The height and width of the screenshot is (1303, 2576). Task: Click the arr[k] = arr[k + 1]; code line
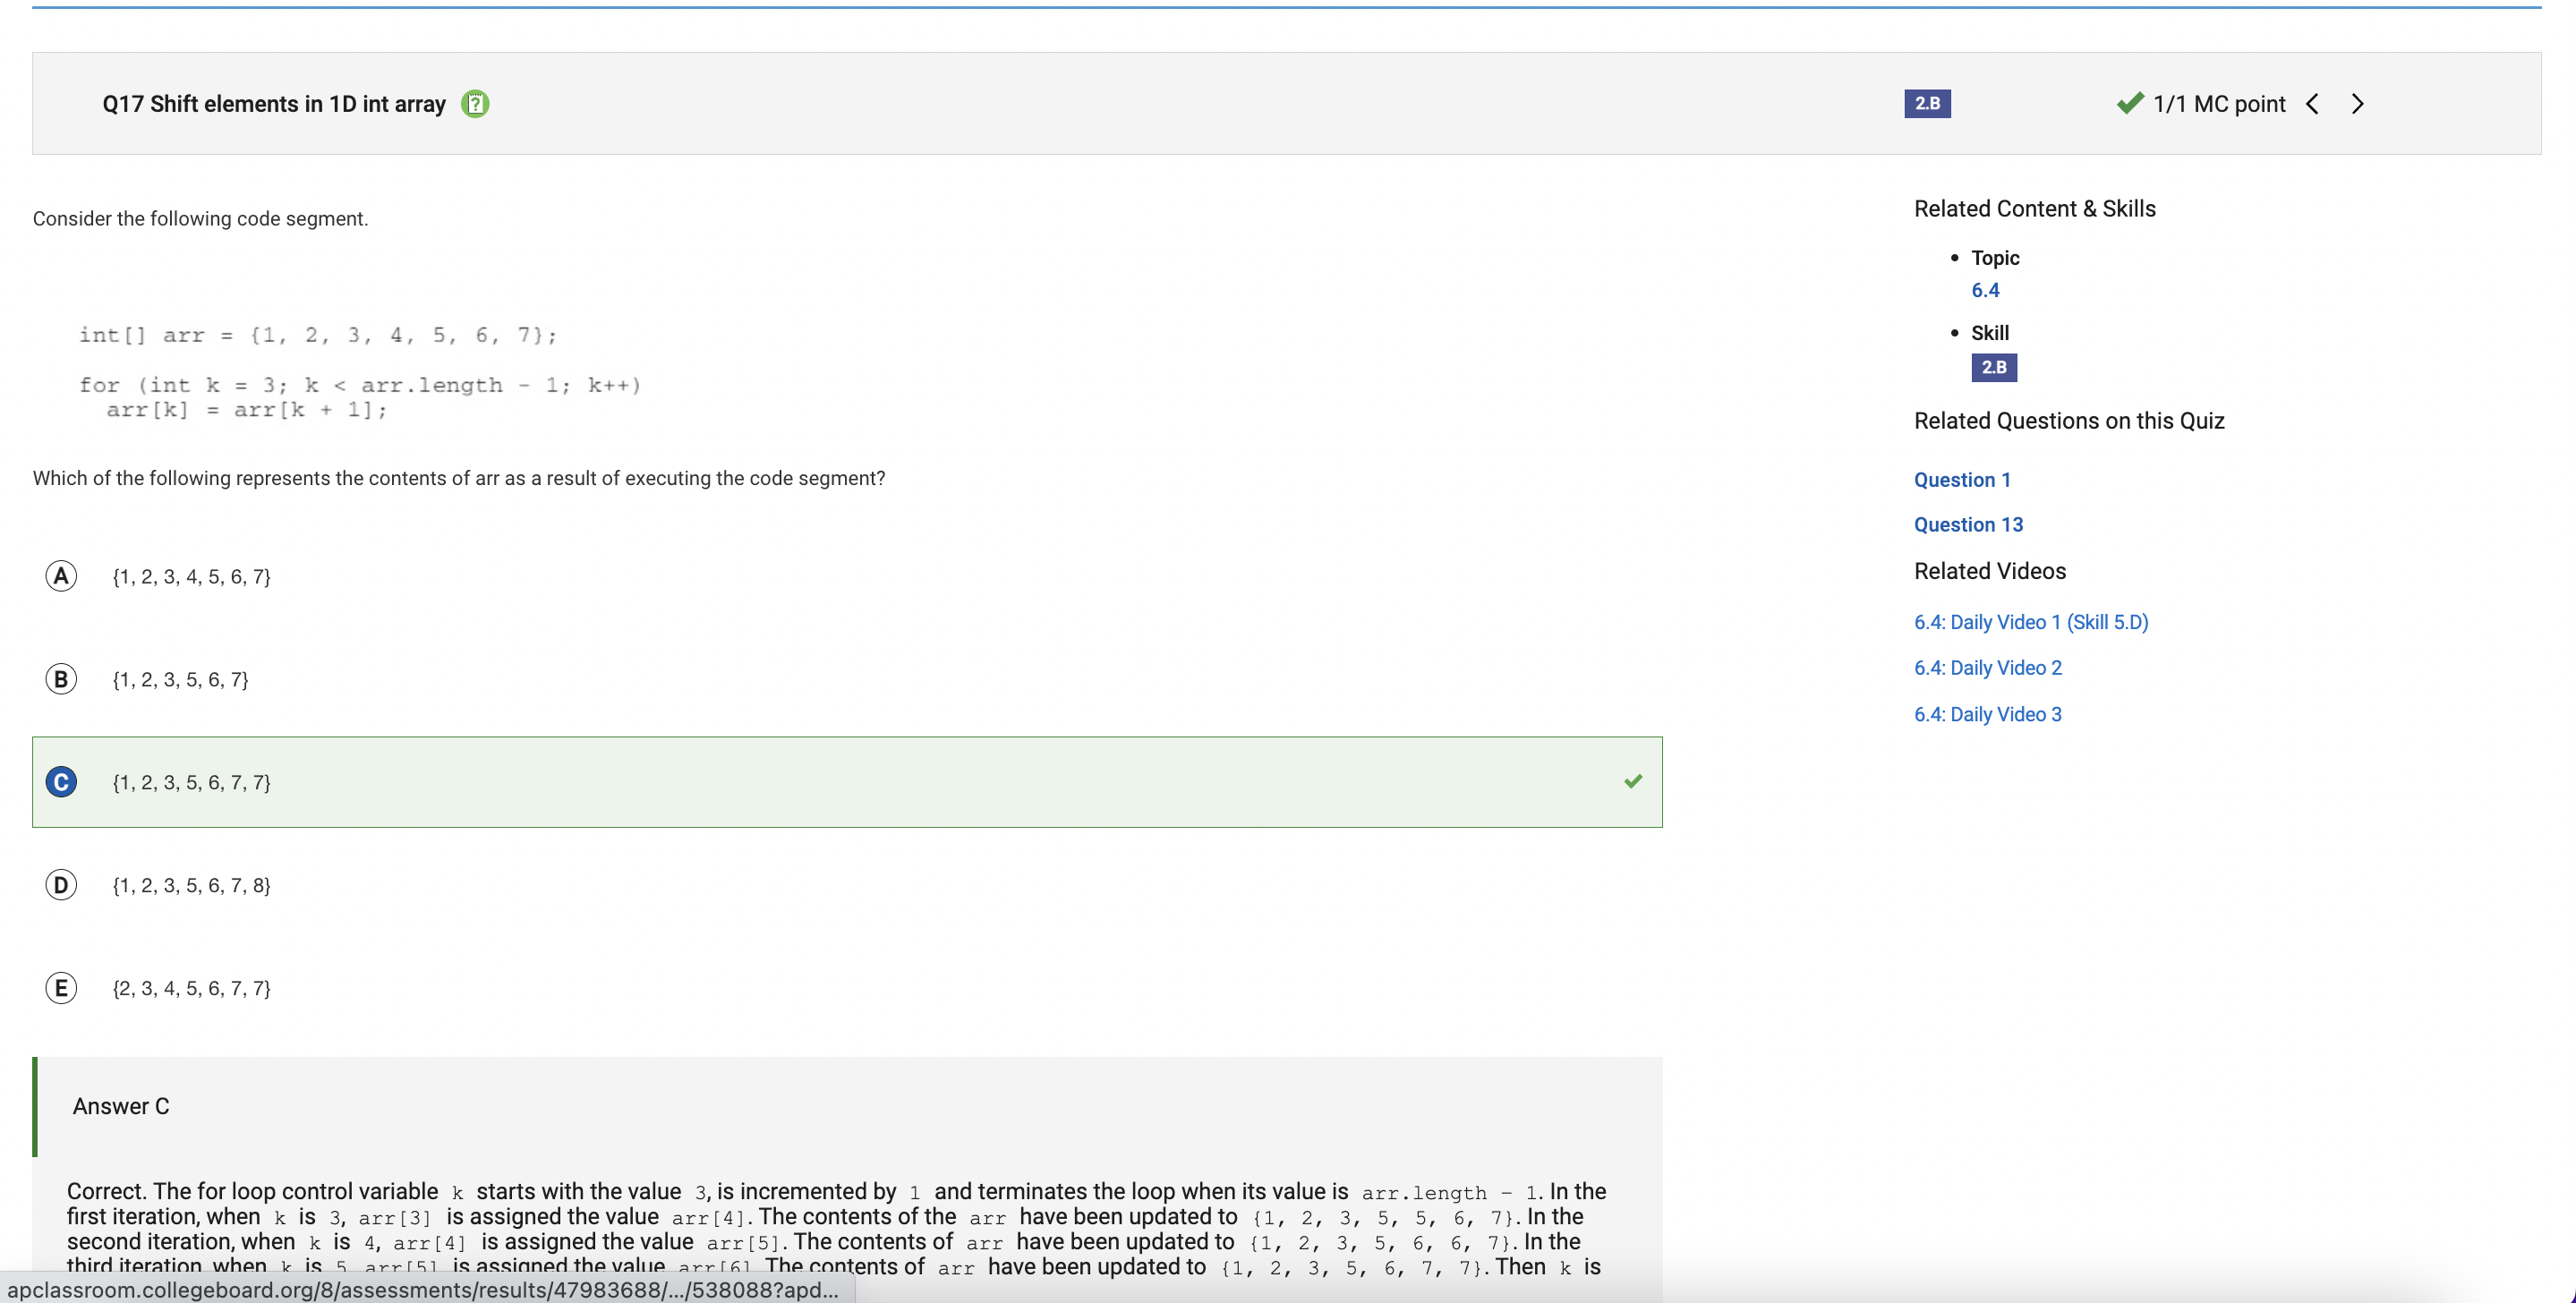click(247, 410)
